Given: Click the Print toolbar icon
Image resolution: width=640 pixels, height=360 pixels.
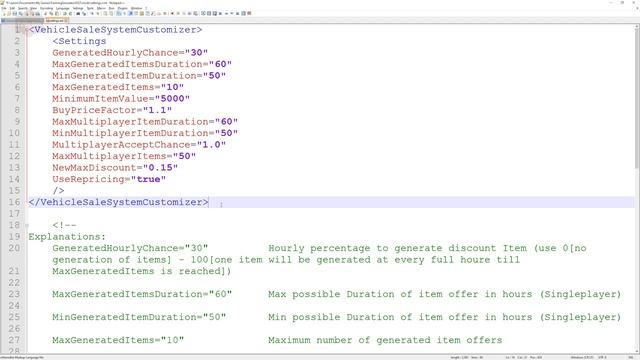Looking at the screenshot, I should (x=38, y=13).
